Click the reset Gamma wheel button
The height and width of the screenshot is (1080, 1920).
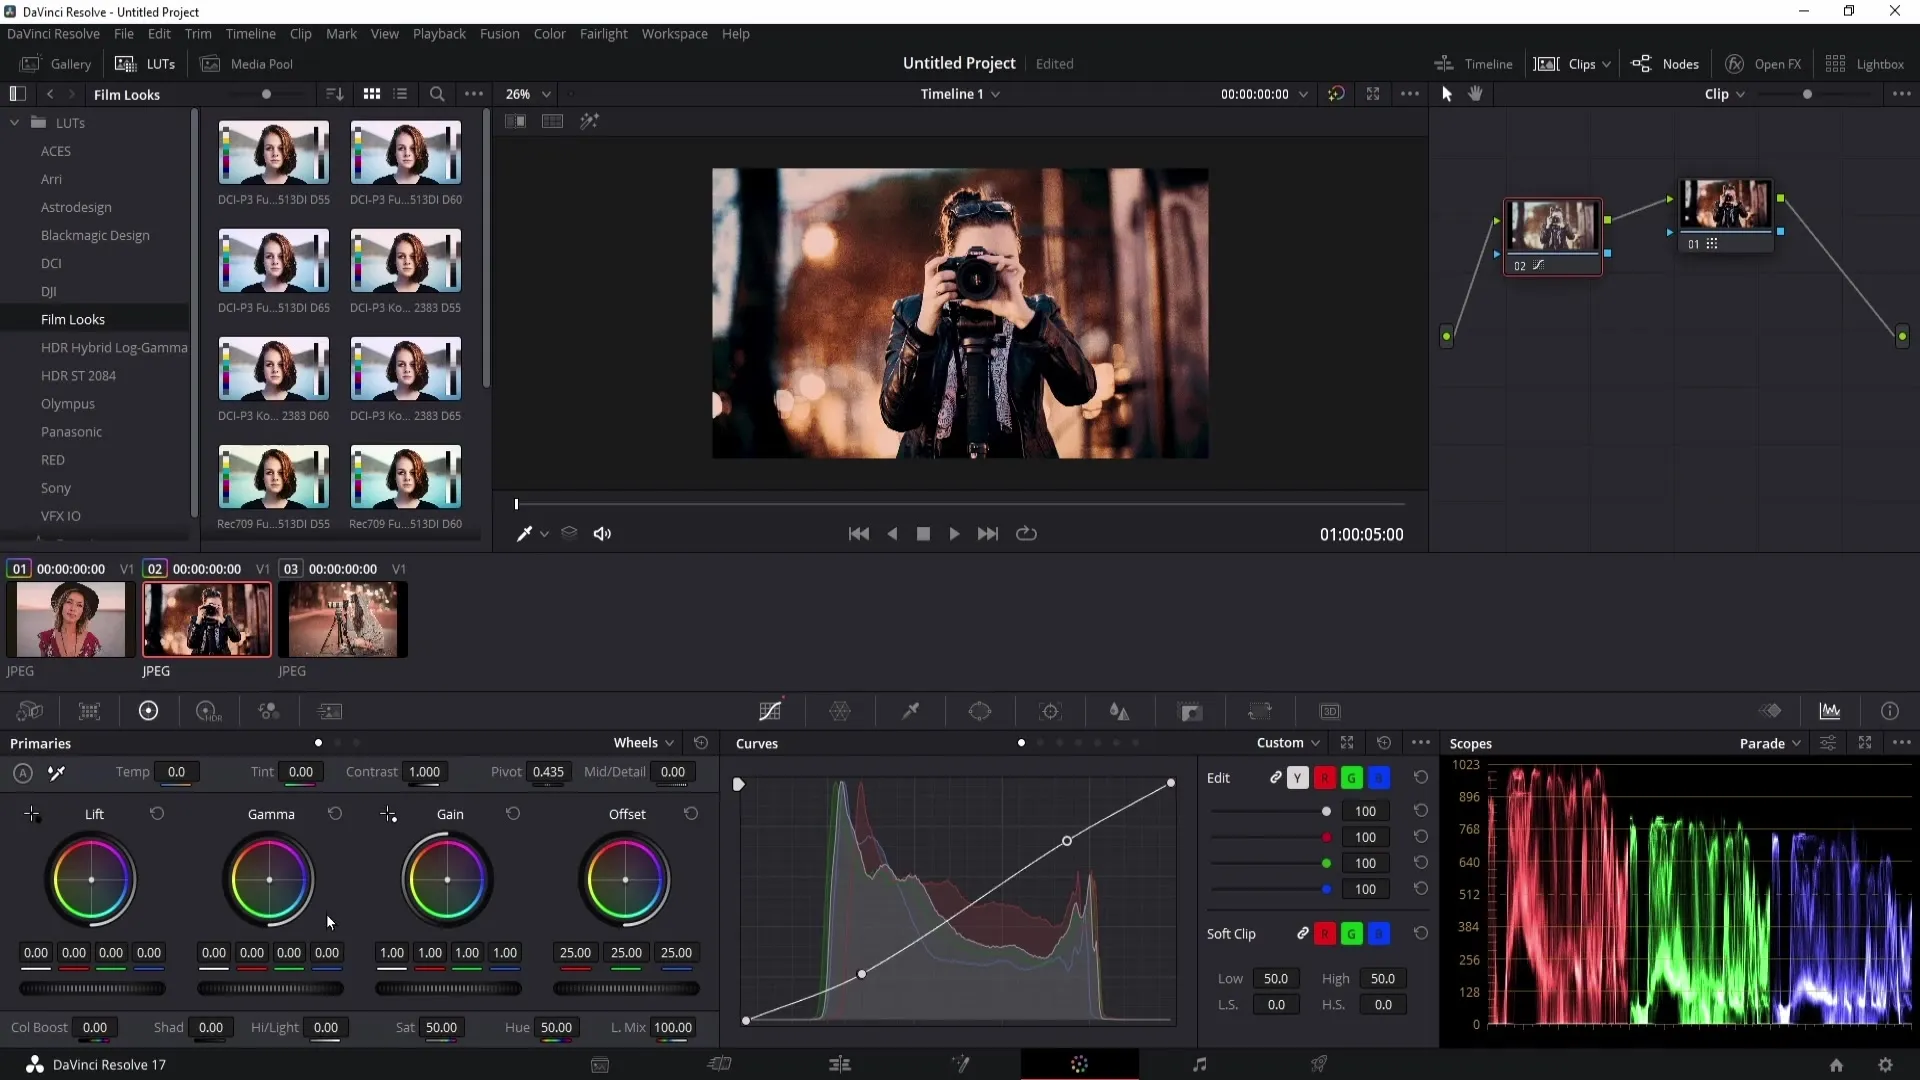(335, 814)
